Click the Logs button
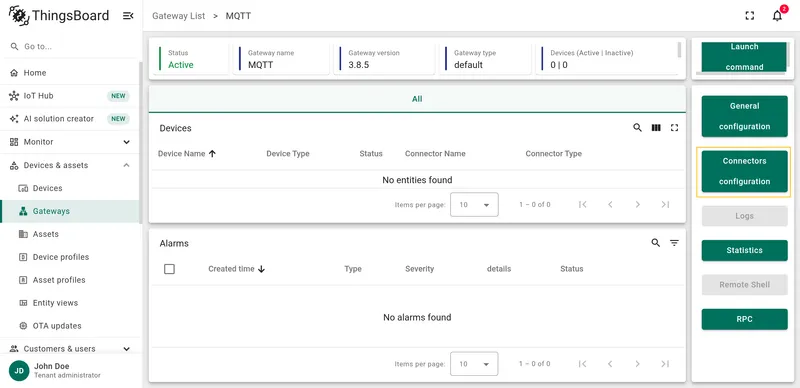This screenshot has width=800, height=388. point(744,216)
